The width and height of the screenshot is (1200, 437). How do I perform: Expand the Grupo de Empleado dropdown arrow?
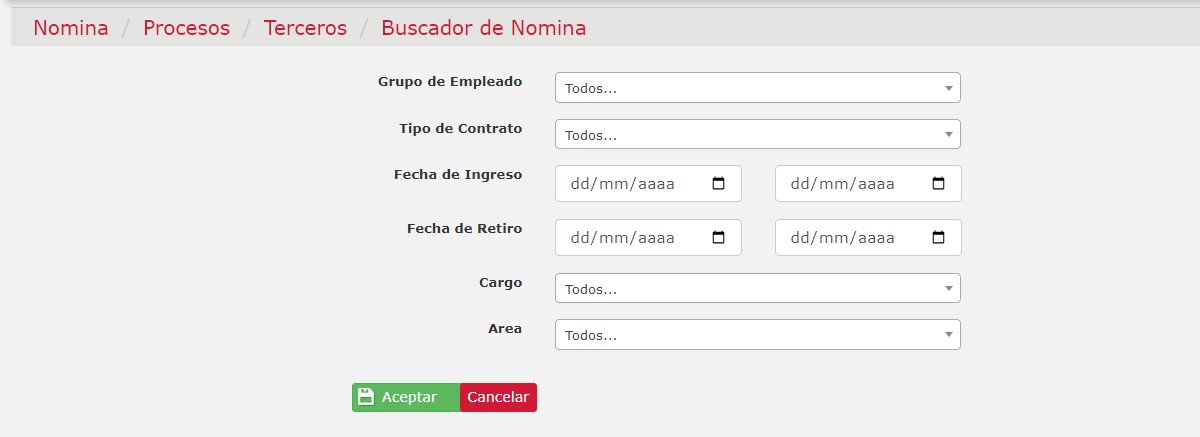point(948,88)
